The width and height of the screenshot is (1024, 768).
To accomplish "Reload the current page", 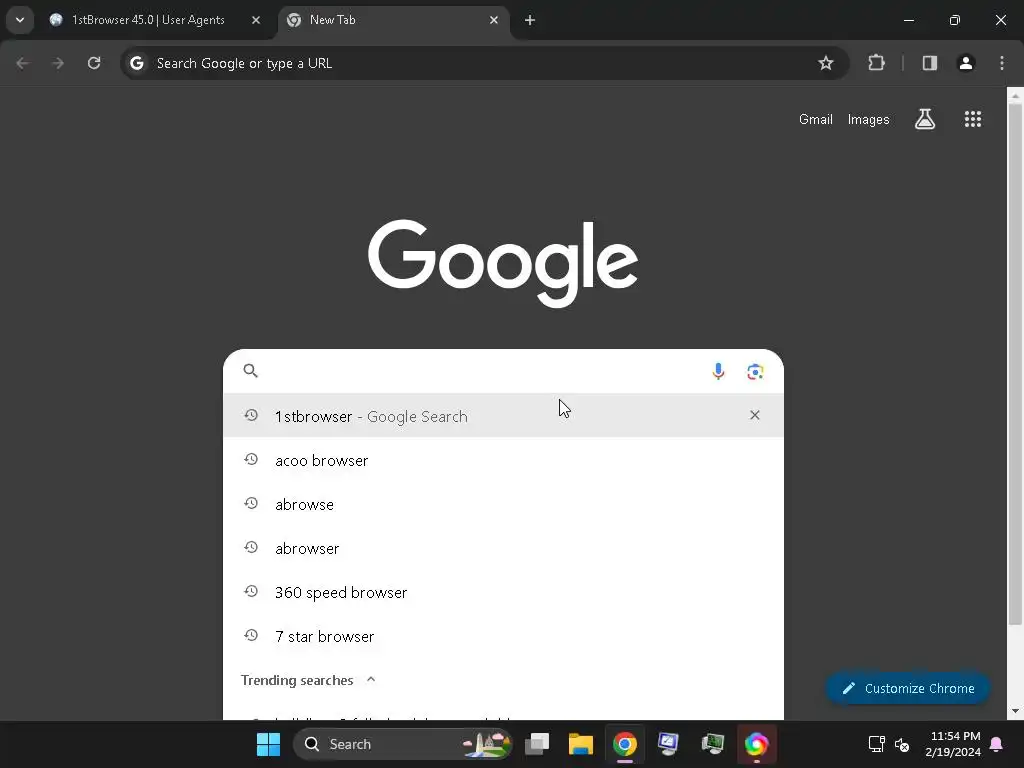I will (x=94, y=63).
